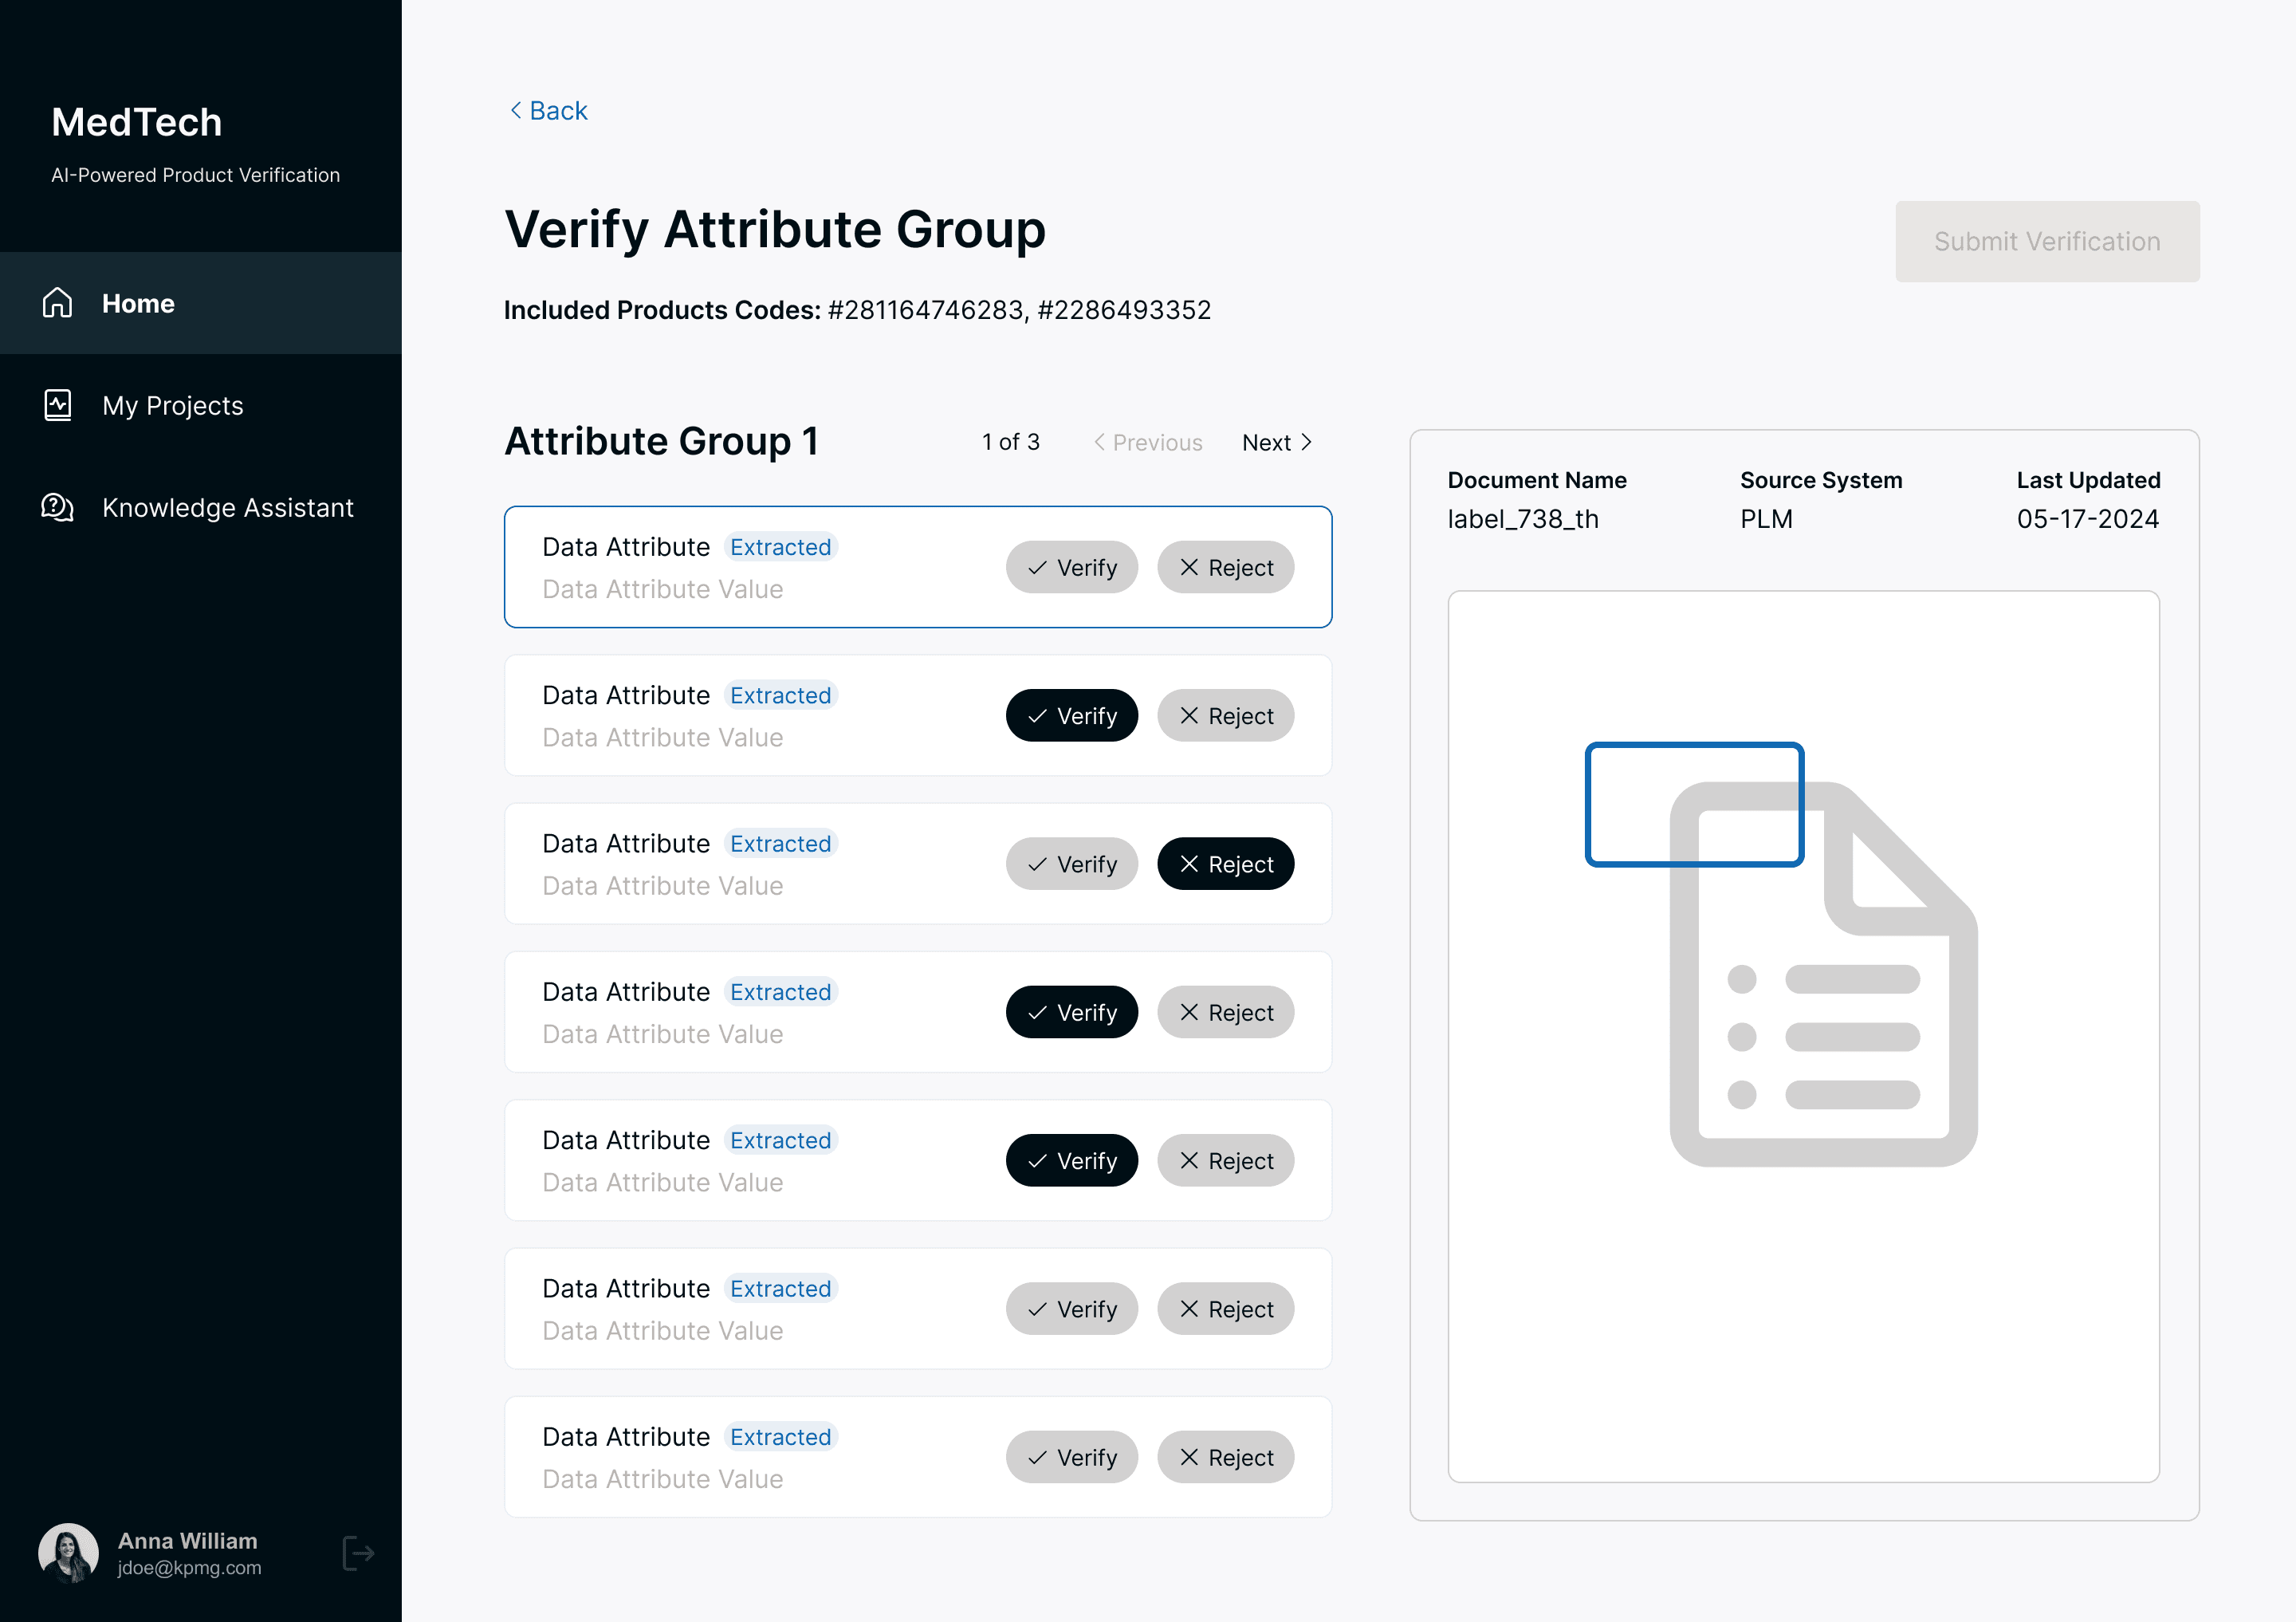Click the Home house icon in sidebar
Screen dimensions: 2296x1622
coord(57,303)
